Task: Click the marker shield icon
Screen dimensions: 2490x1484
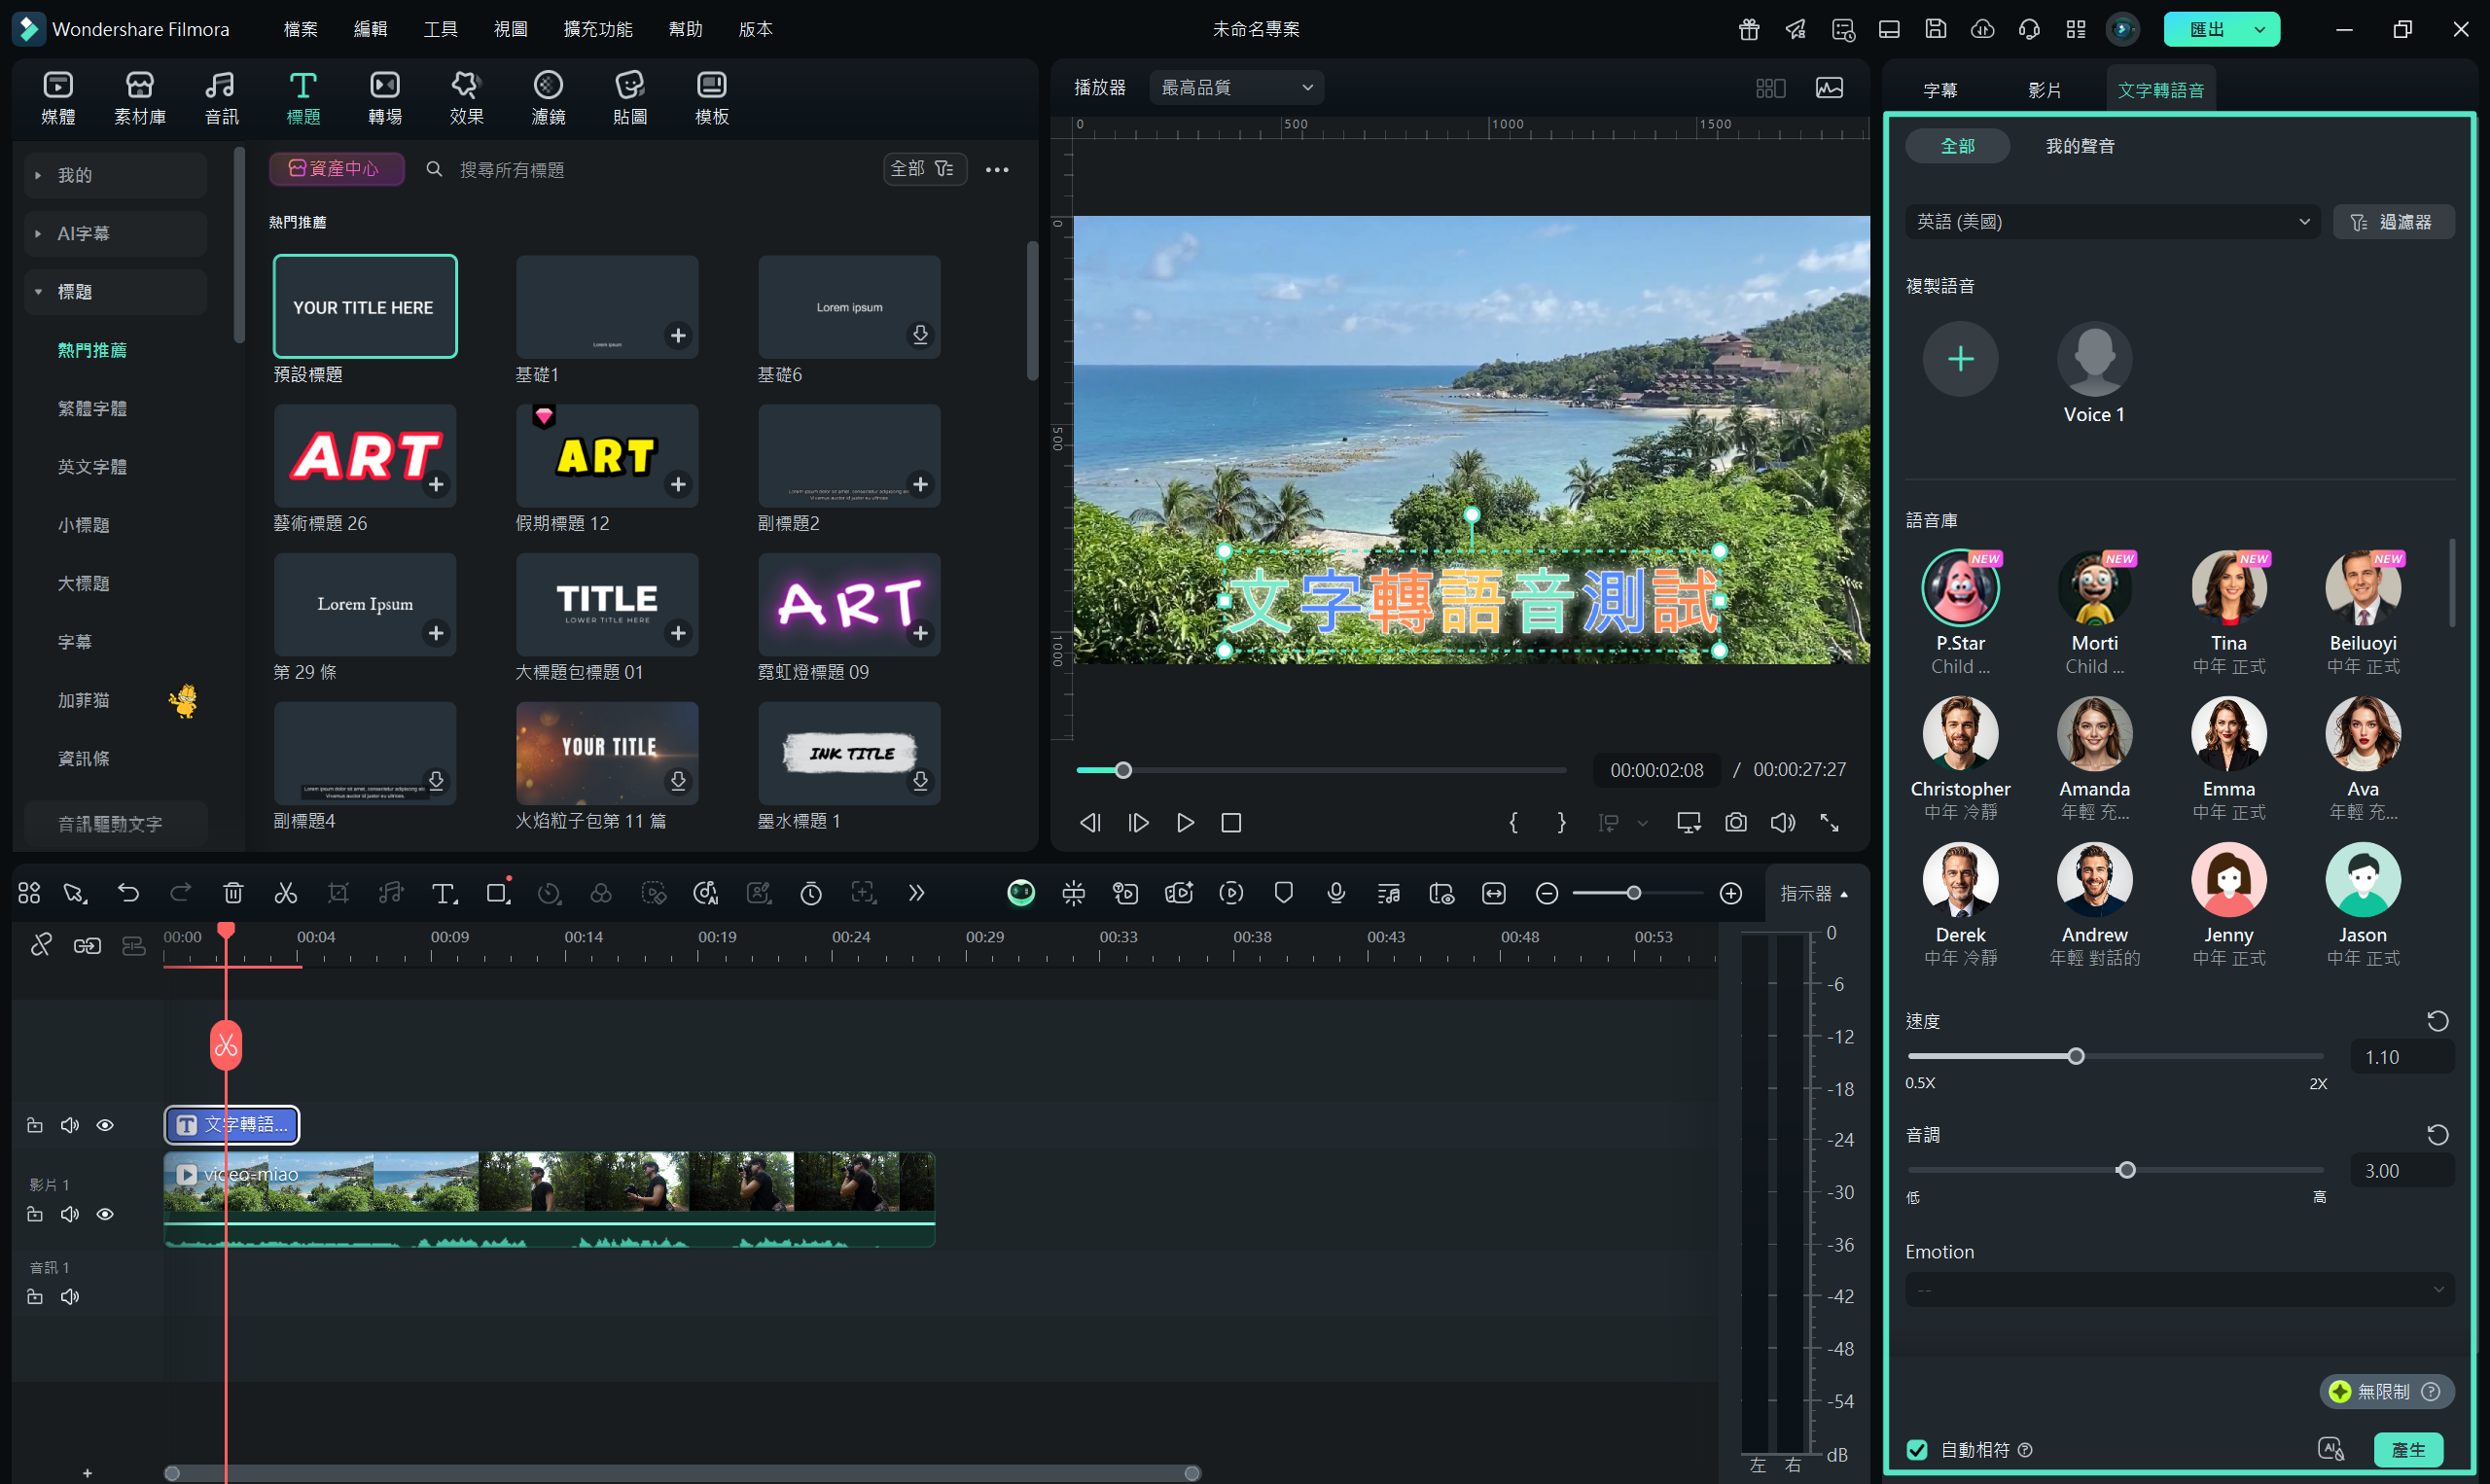Action: (1284, 893)
